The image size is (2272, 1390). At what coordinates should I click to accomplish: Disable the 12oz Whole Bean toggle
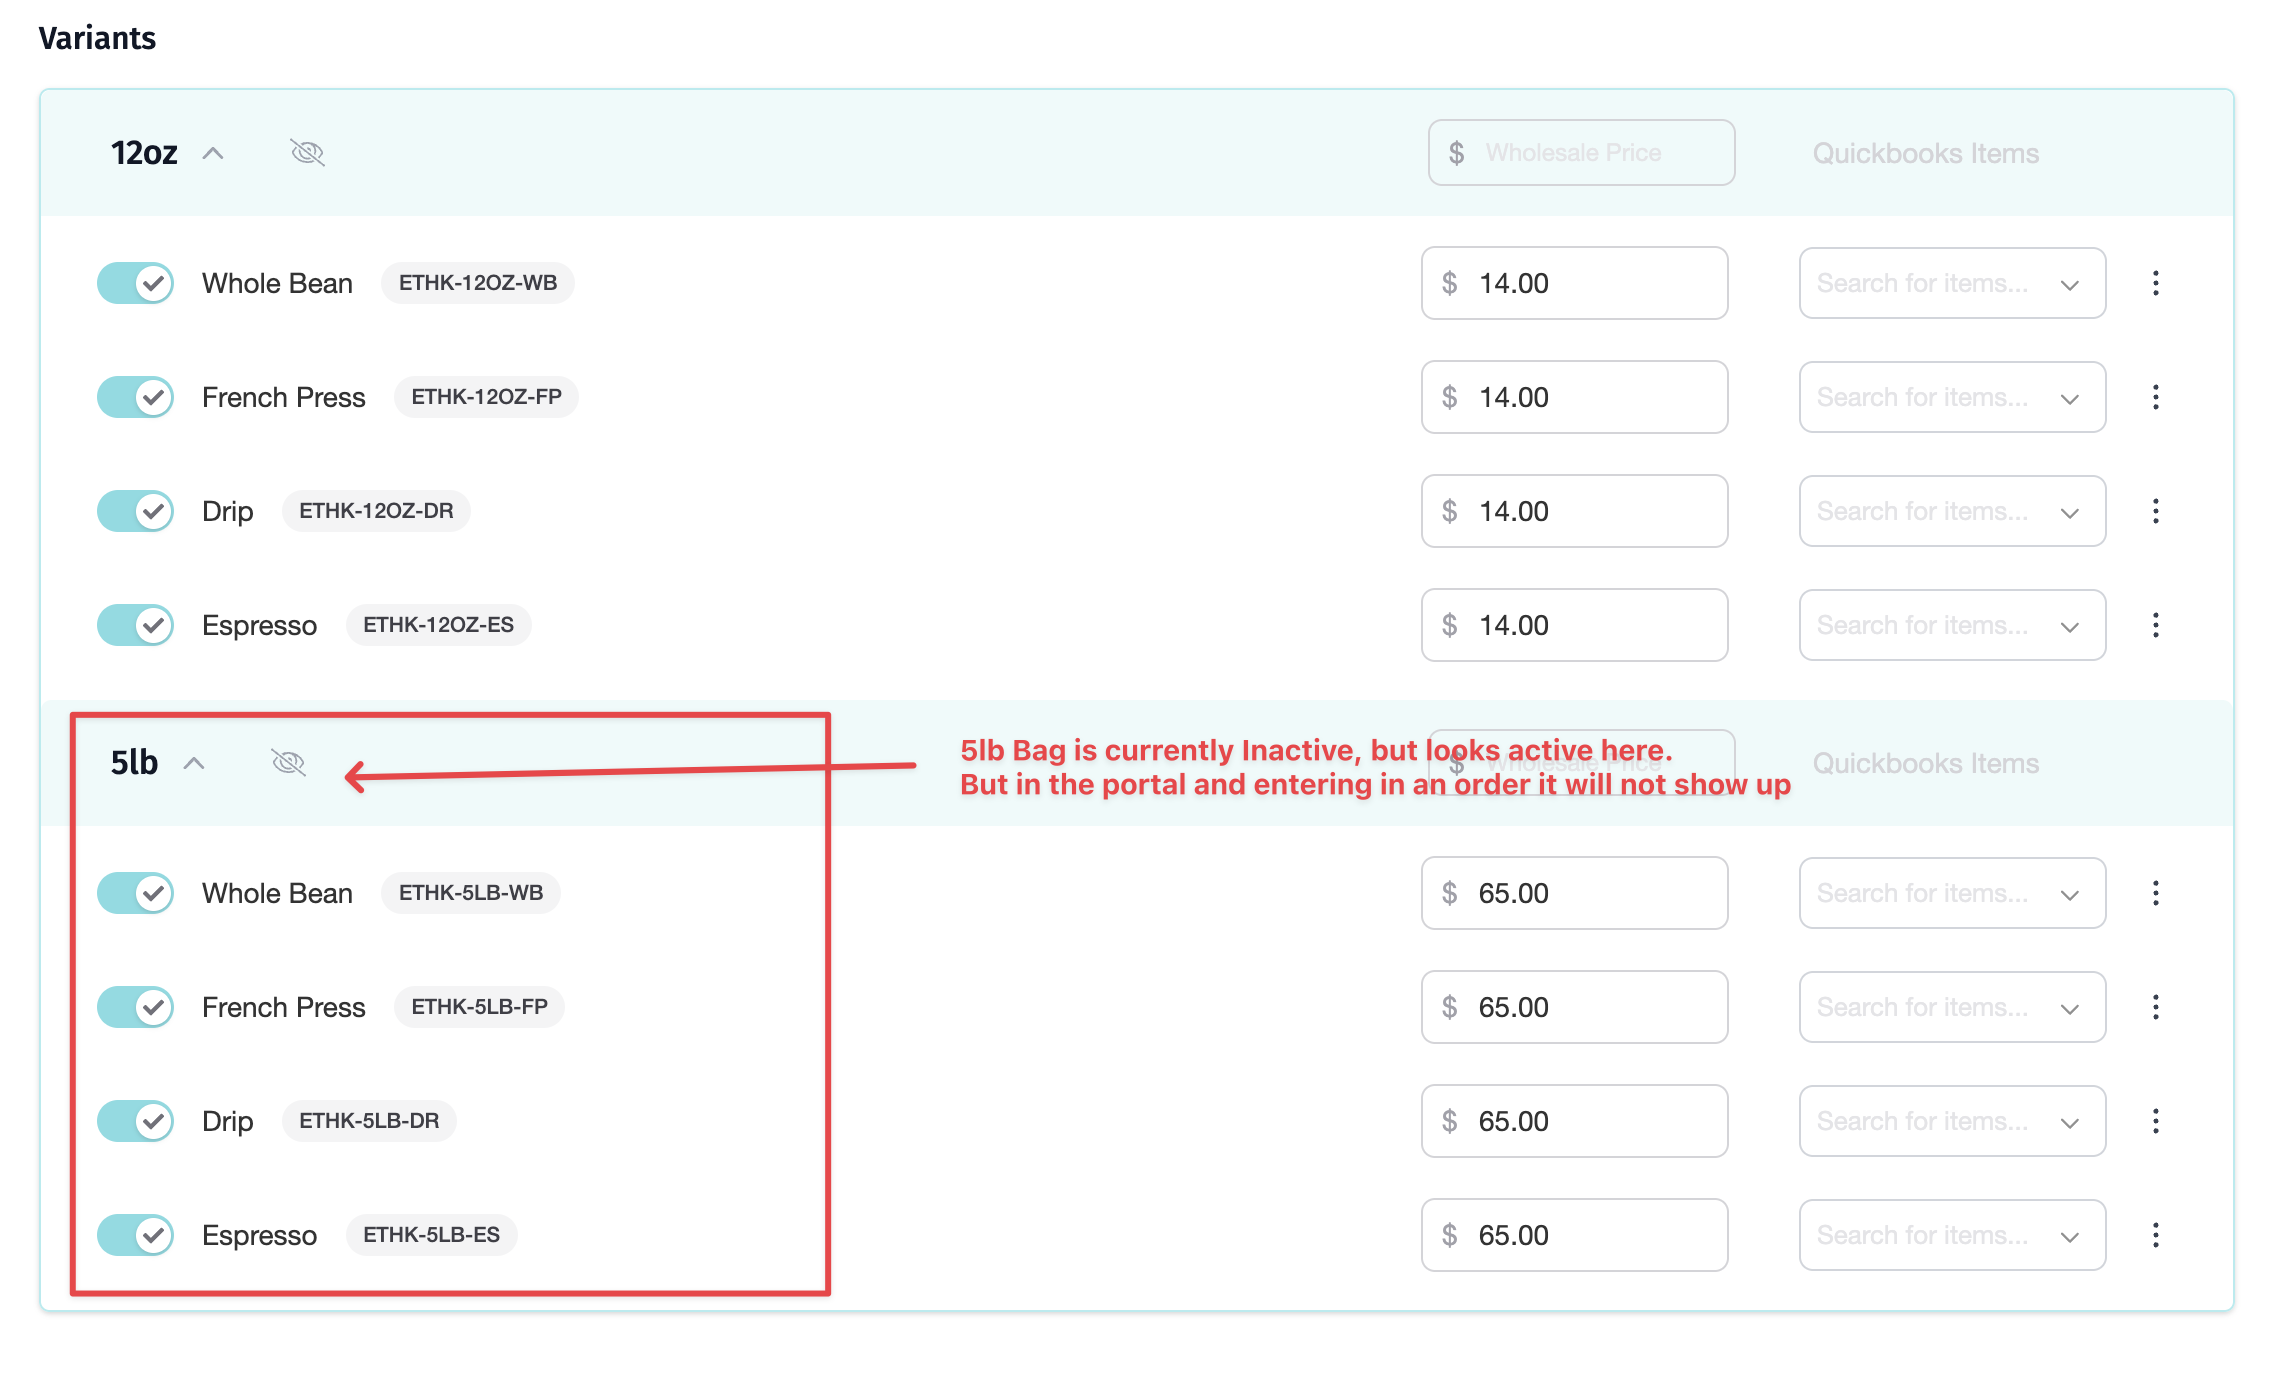point(136,283)
